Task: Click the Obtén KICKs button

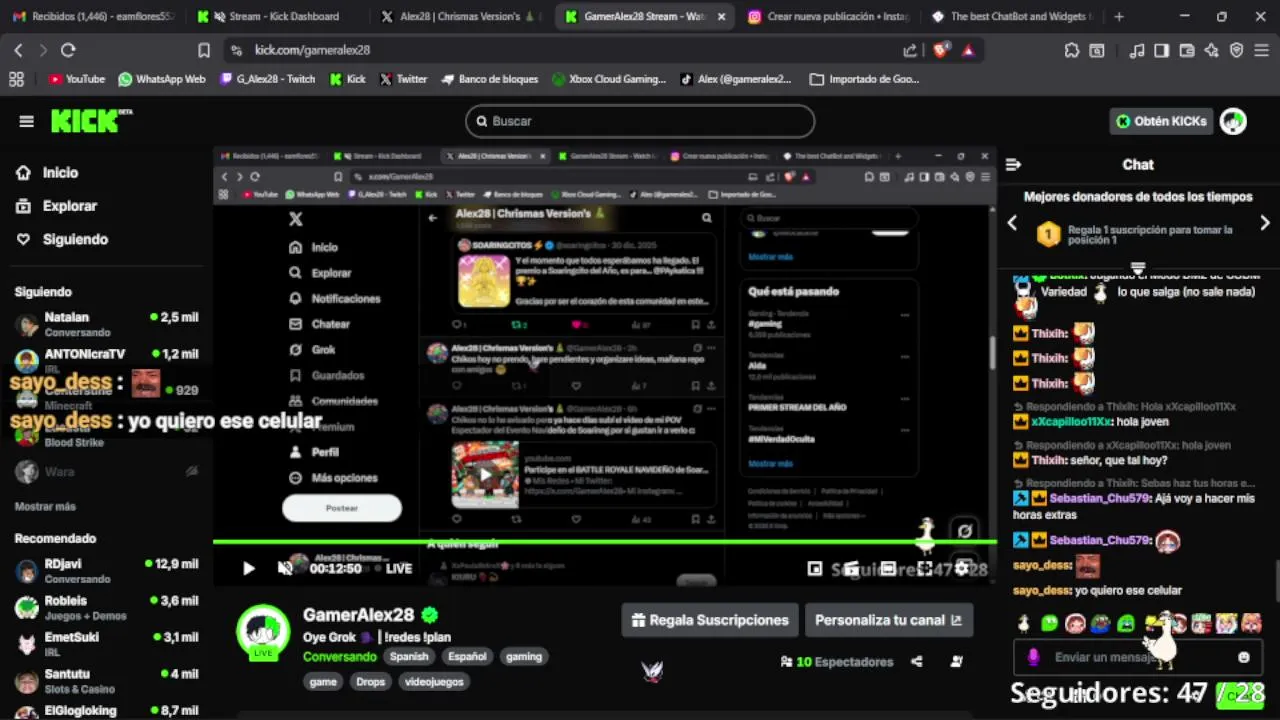Action: (1161, 121)
